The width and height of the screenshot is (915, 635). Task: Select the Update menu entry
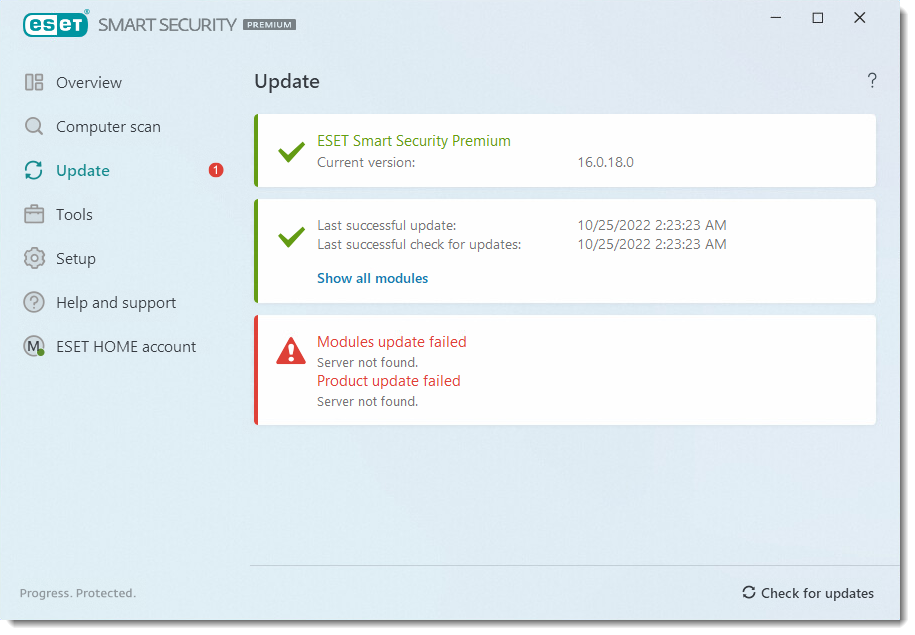(x=83, y=170)
